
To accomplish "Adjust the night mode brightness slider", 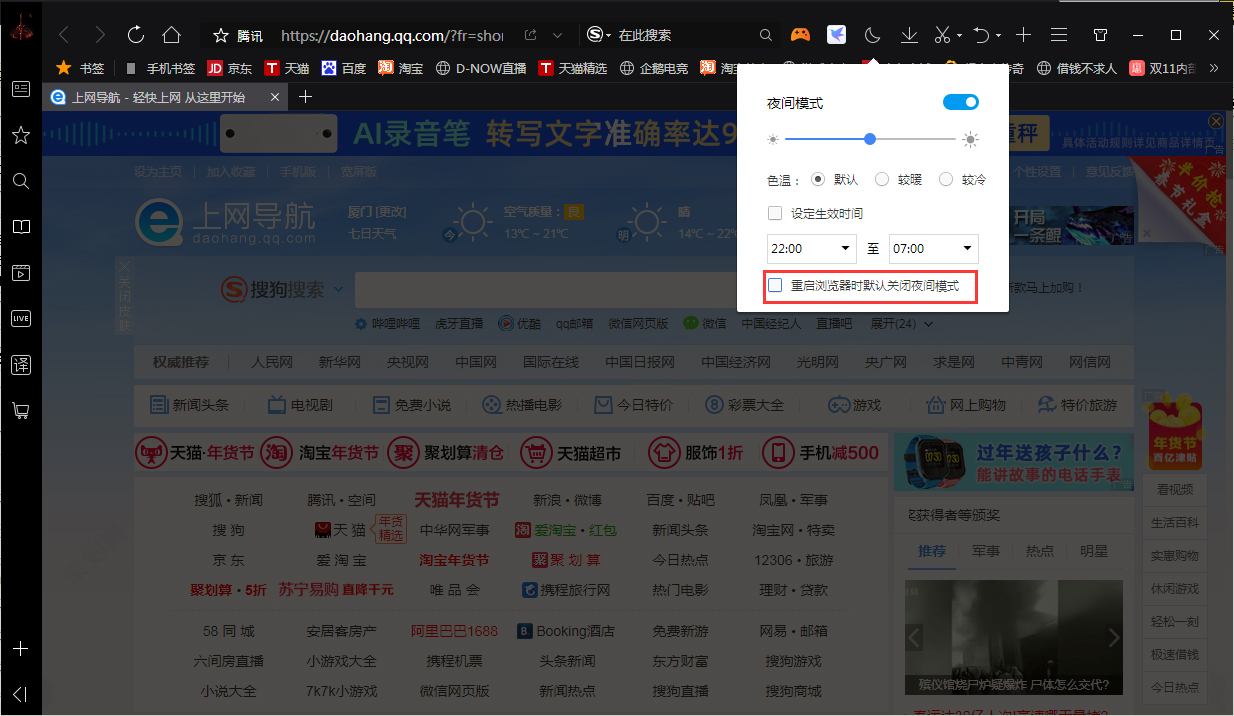I will tap(869, 138).
